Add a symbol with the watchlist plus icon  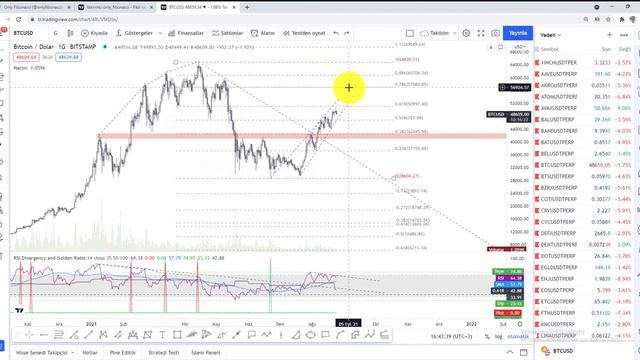(609, 35)
